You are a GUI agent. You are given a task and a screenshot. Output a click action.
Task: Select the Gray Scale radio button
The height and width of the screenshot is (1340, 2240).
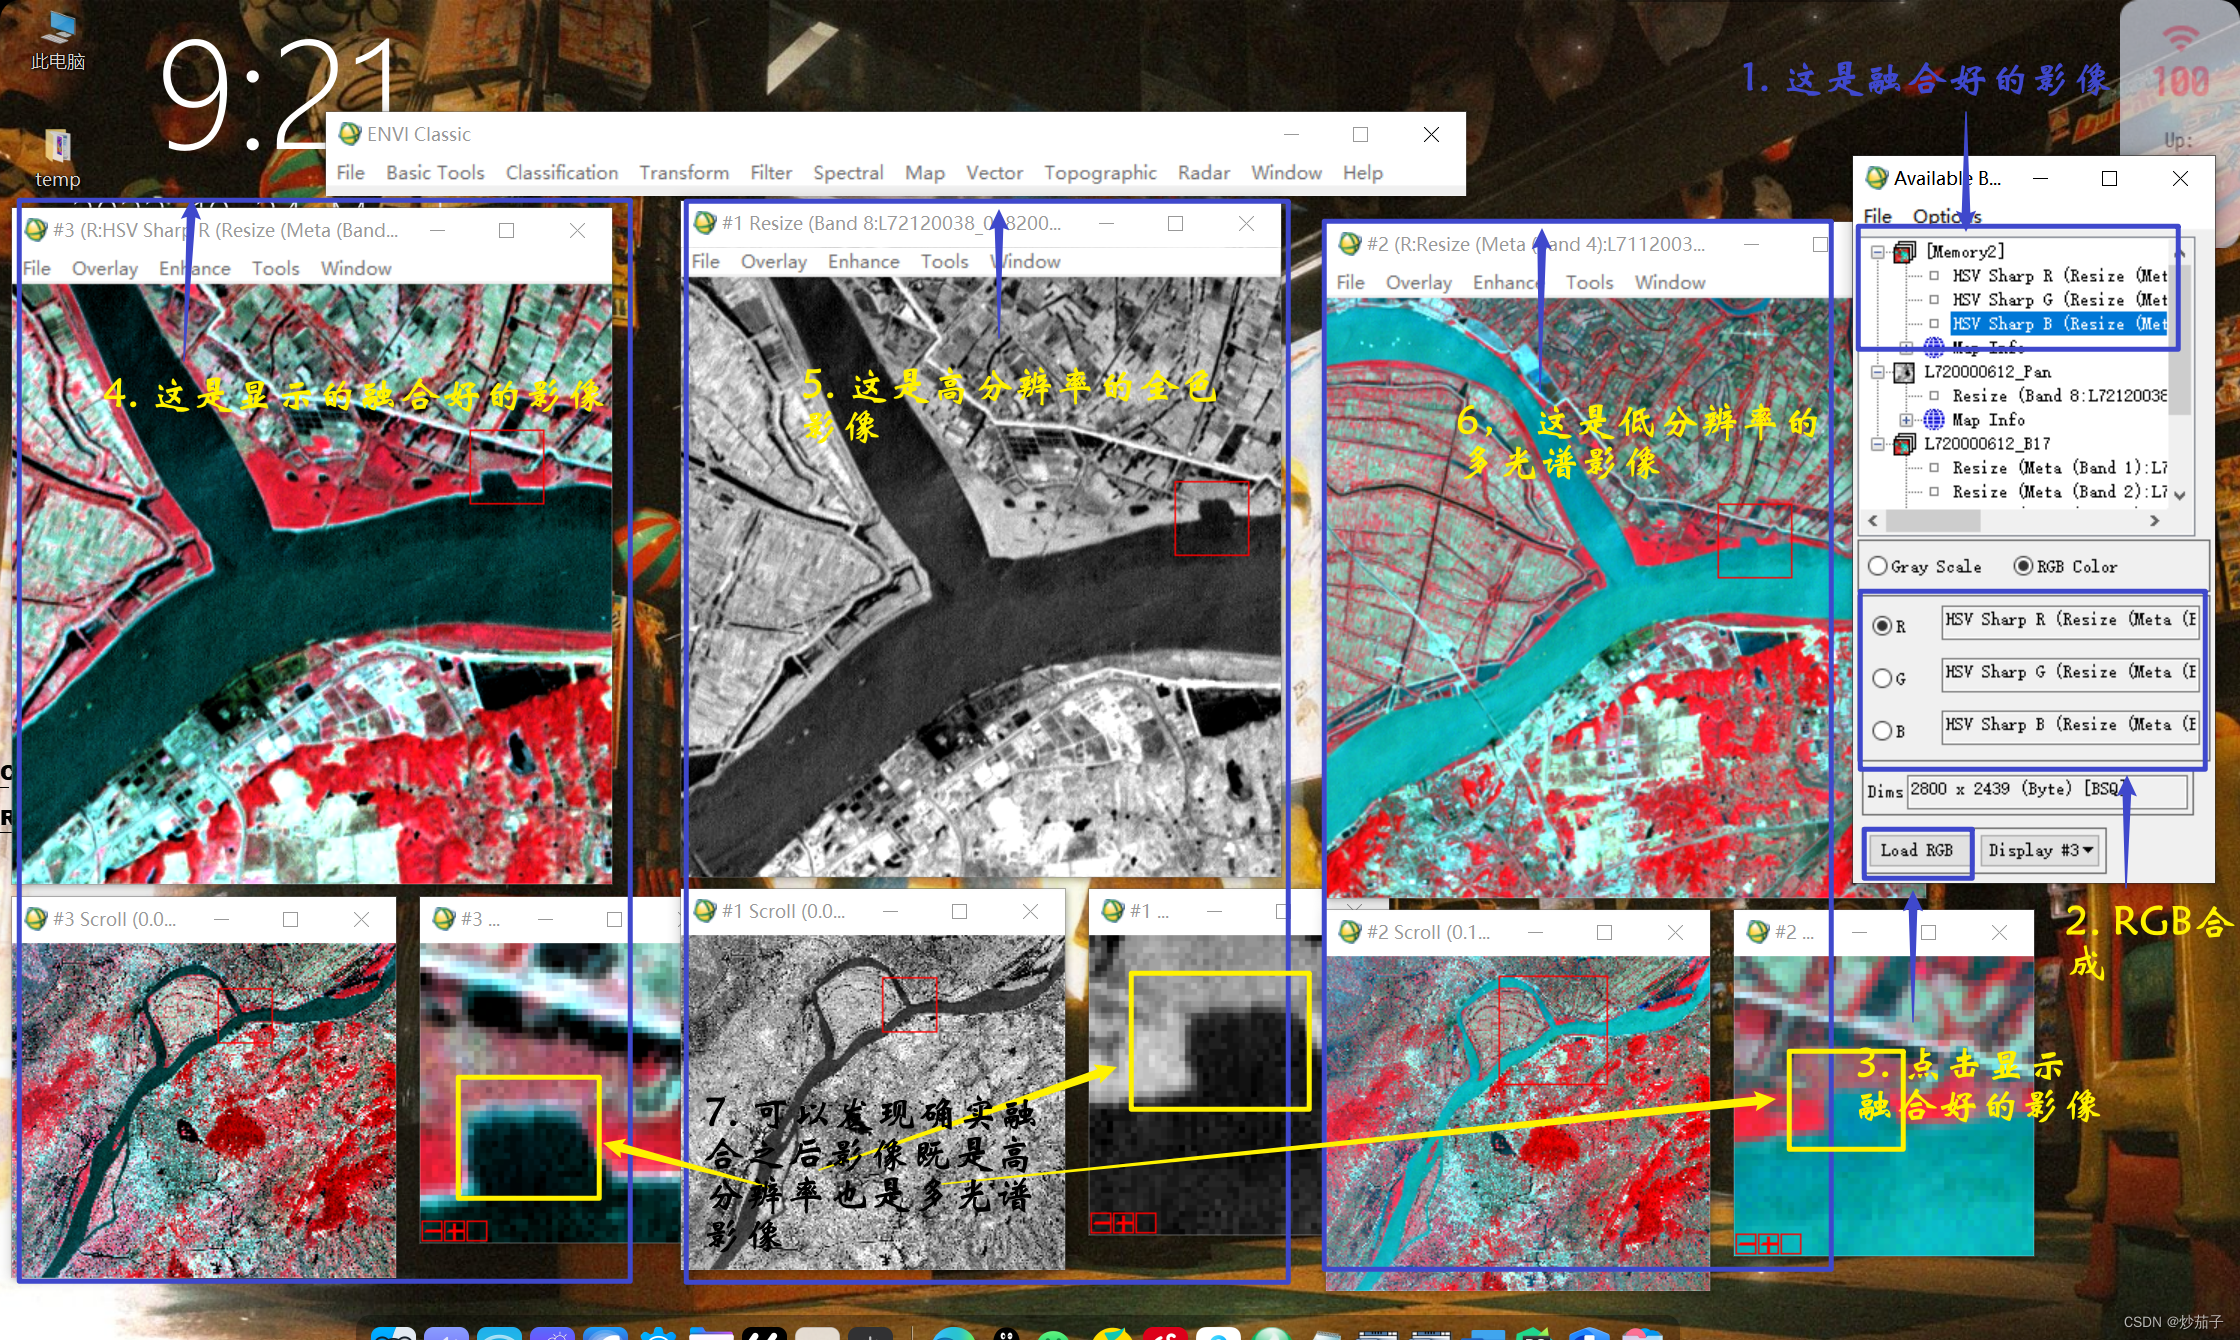[1878, 566]
